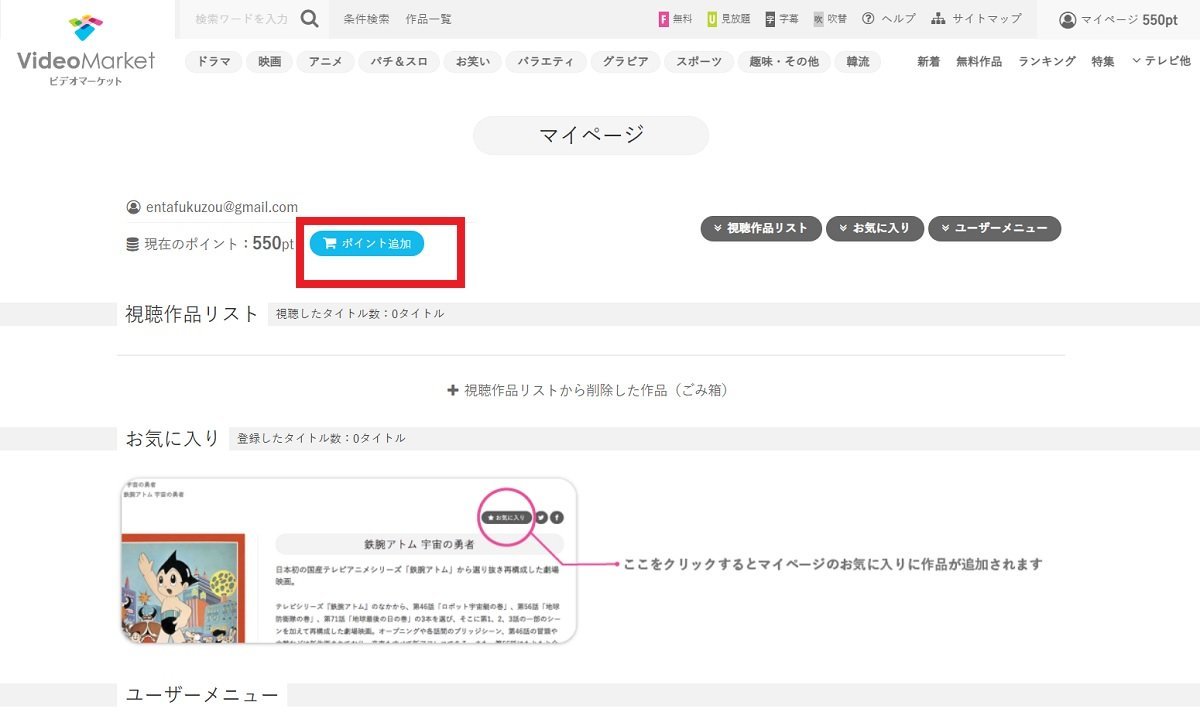Image resolution: width=1200 pixels, height=726 pixels.
Task: Open the テレビ他 dropdown menu
Action: [1160, 62]
